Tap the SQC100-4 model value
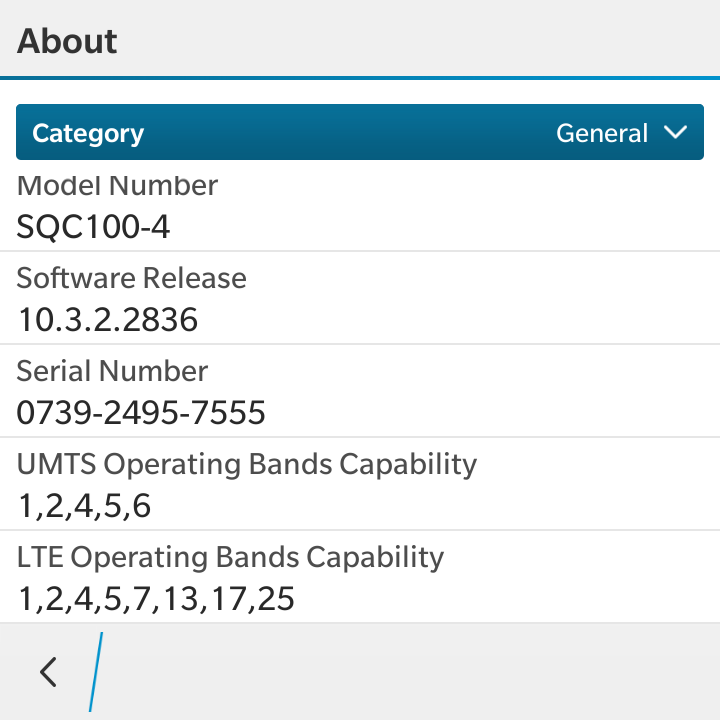720x720 pixels. coord(93,227)
